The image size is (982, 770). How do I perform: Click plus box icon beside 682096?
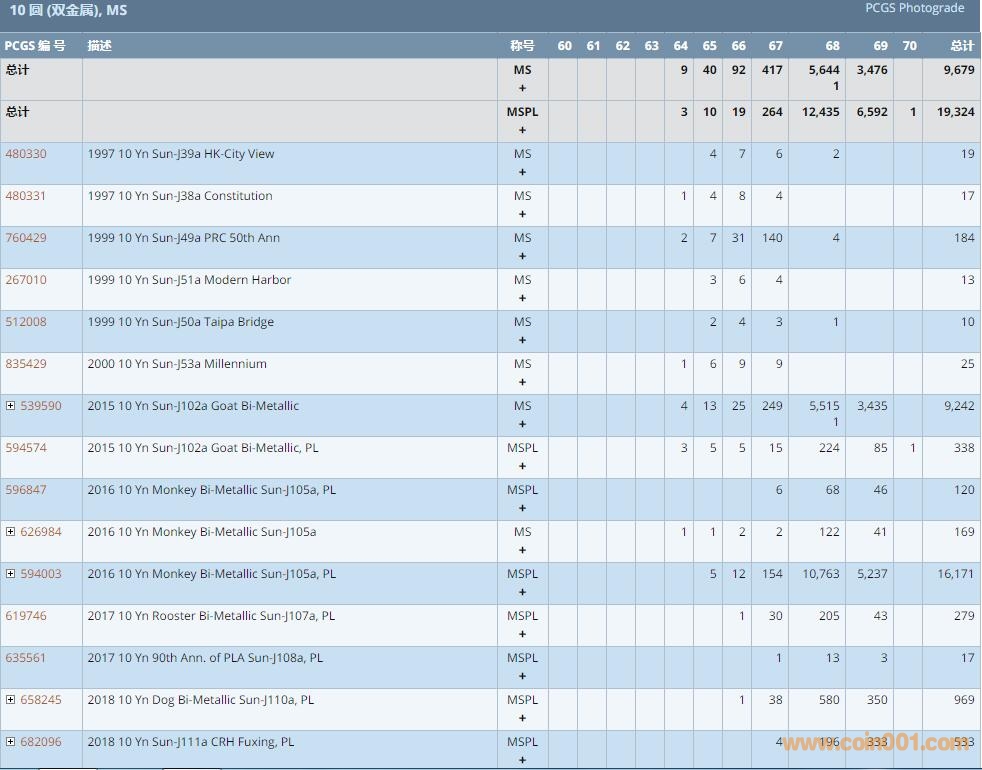[11, 742]
